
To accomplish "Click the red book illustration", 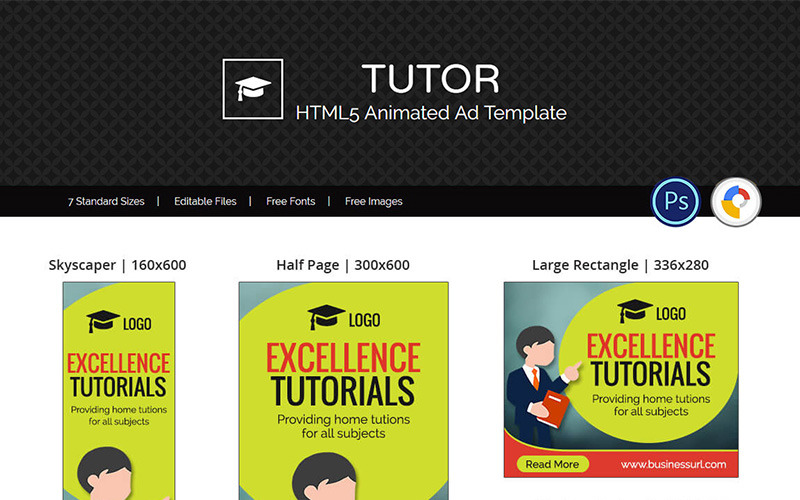I will (555, 409).
